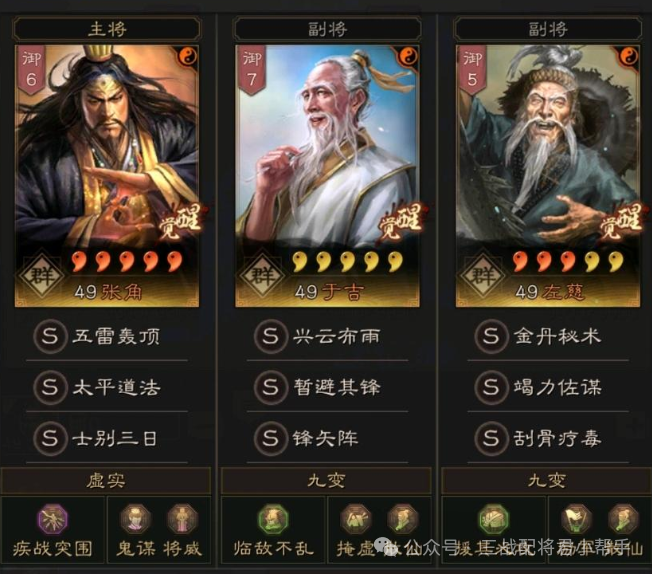
Task: Tap the S grade badge beside 五雷轰顶
Action: [50, 336]
